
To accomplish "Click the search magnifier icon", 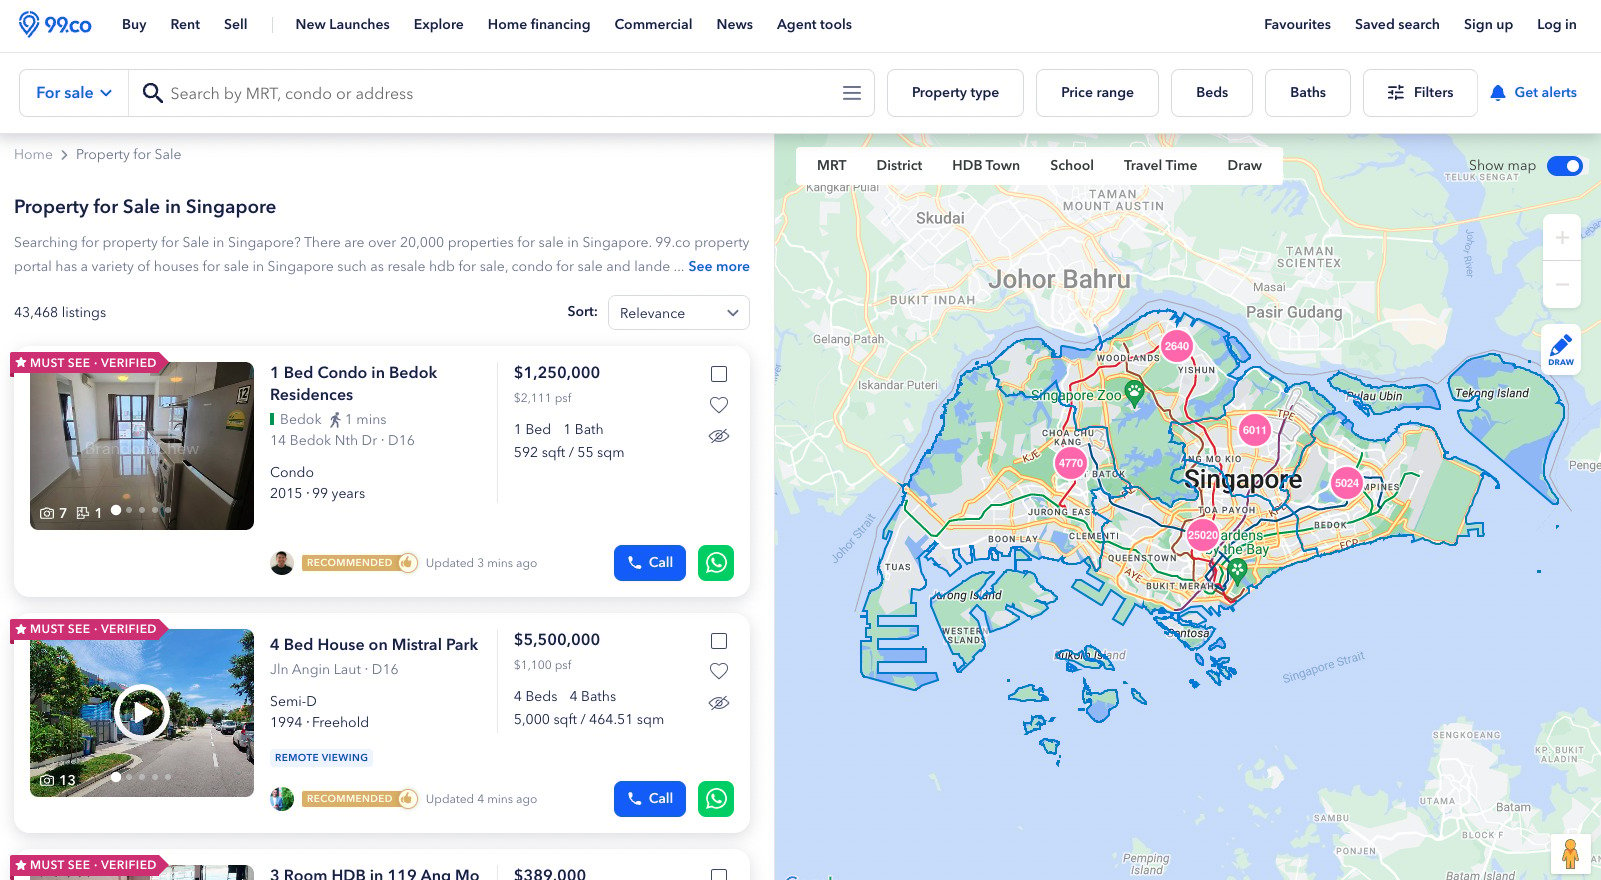I will tap(152, 93).
